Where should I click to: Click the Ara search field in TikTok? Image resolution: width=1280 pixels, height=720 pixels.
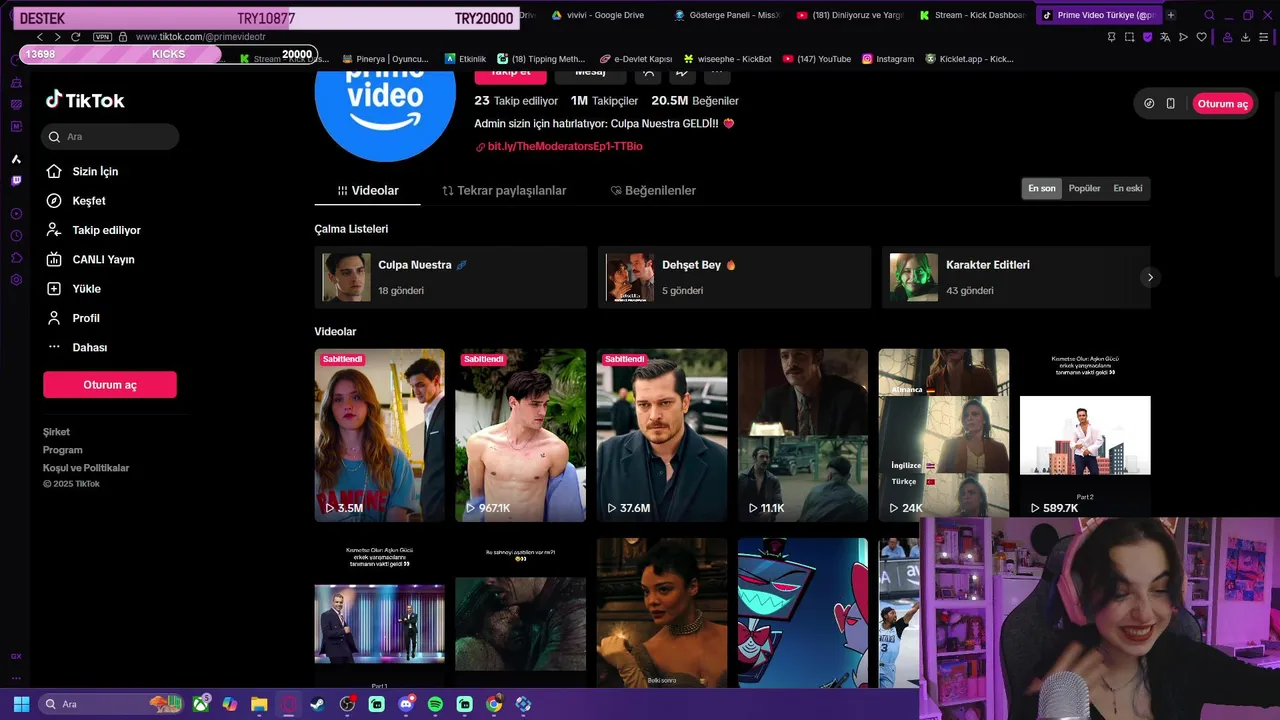[x=110, y=137]
